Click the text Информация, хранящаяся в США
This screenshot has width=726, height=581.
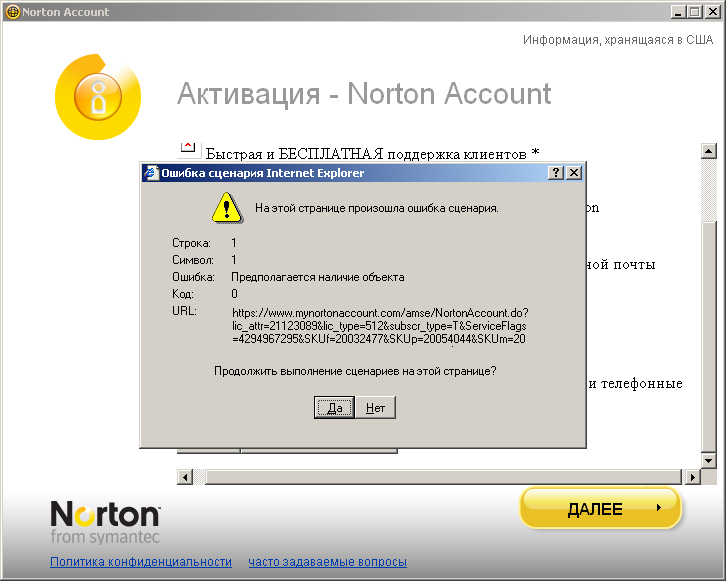click(x=618, y=40)
